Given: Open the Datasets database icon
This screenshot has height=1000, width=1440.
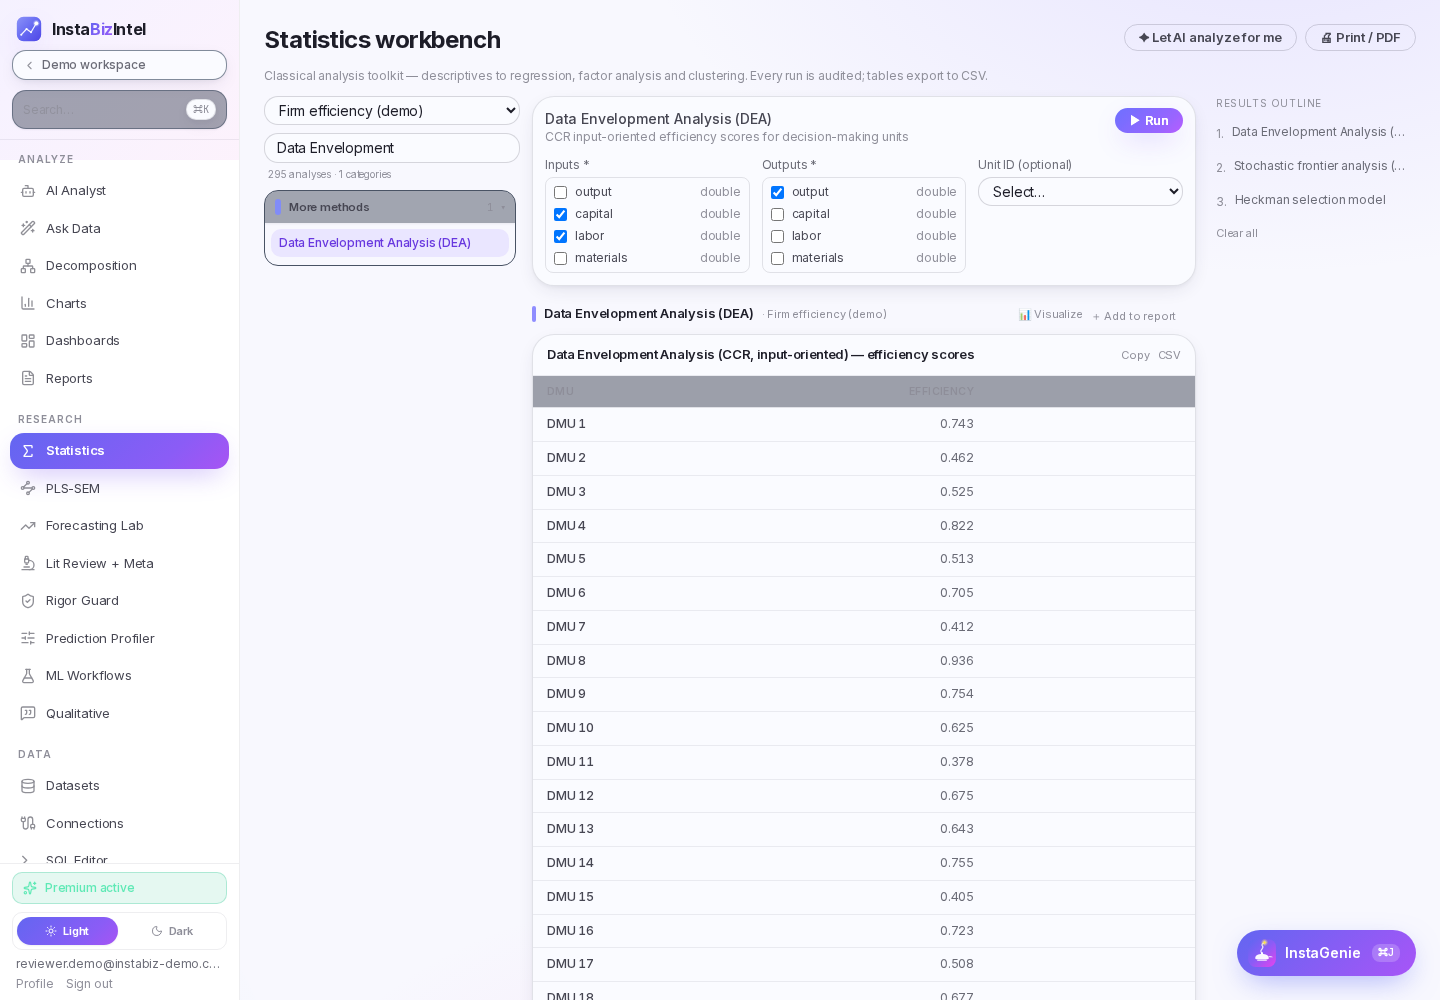Looking at the screenshot, I should [28, 786].
